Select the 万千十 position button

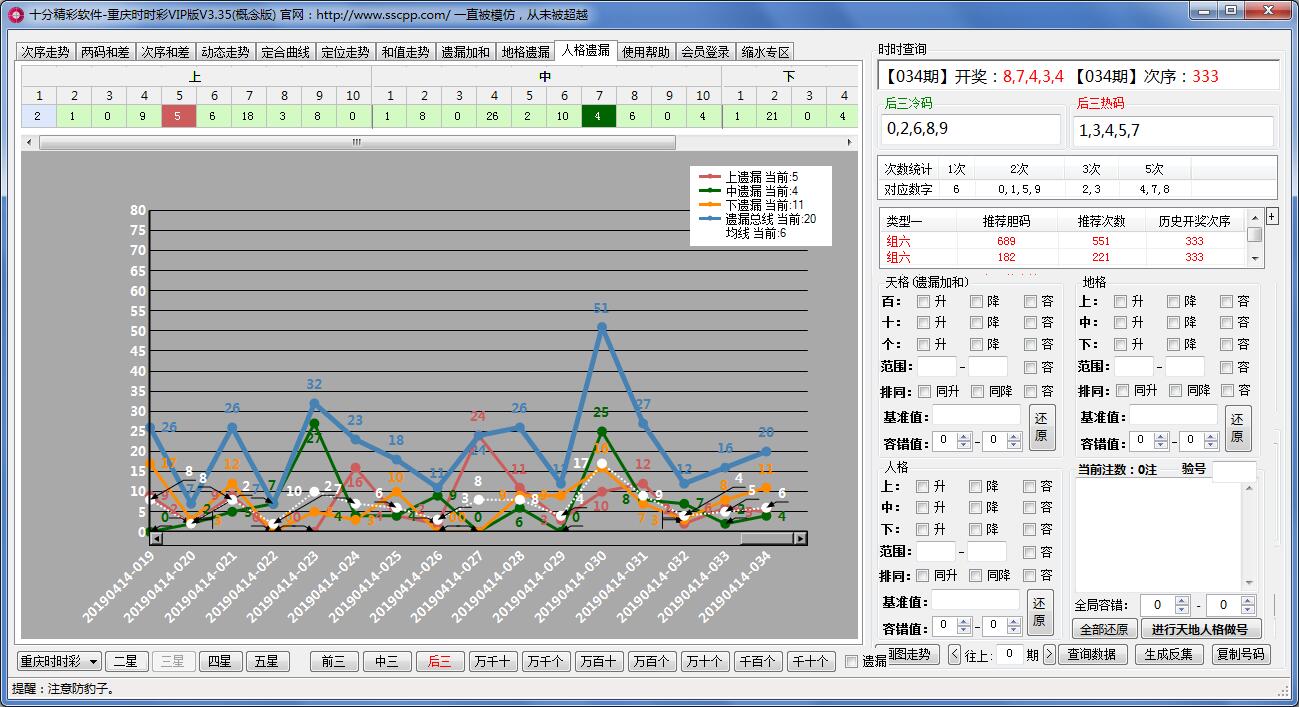coord(493,661)
